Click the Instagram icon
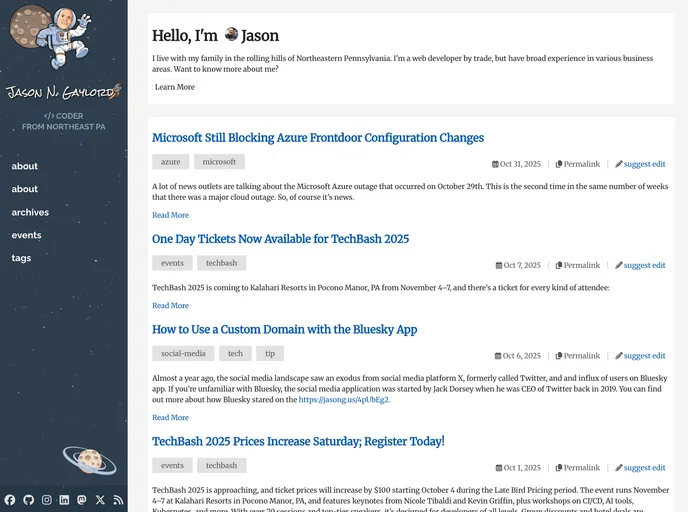The image size is (688, 512). pos(46,499)
